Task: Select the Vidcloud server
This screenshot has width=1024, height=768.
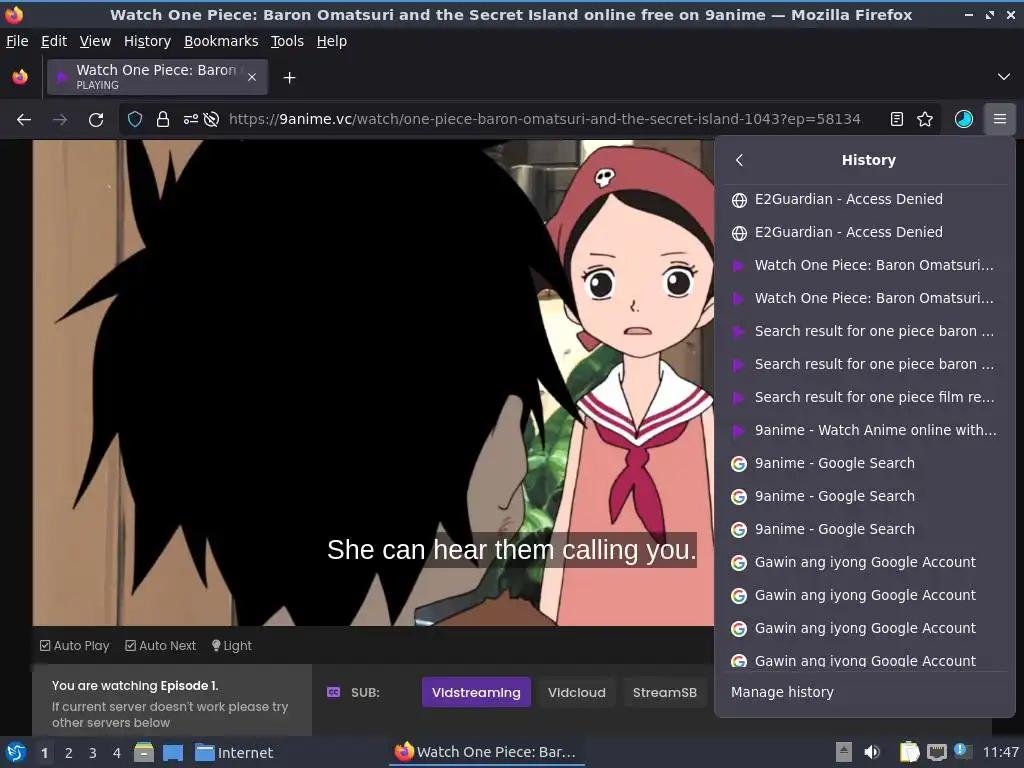Action: pyautogui.click(x=577, y=692)
